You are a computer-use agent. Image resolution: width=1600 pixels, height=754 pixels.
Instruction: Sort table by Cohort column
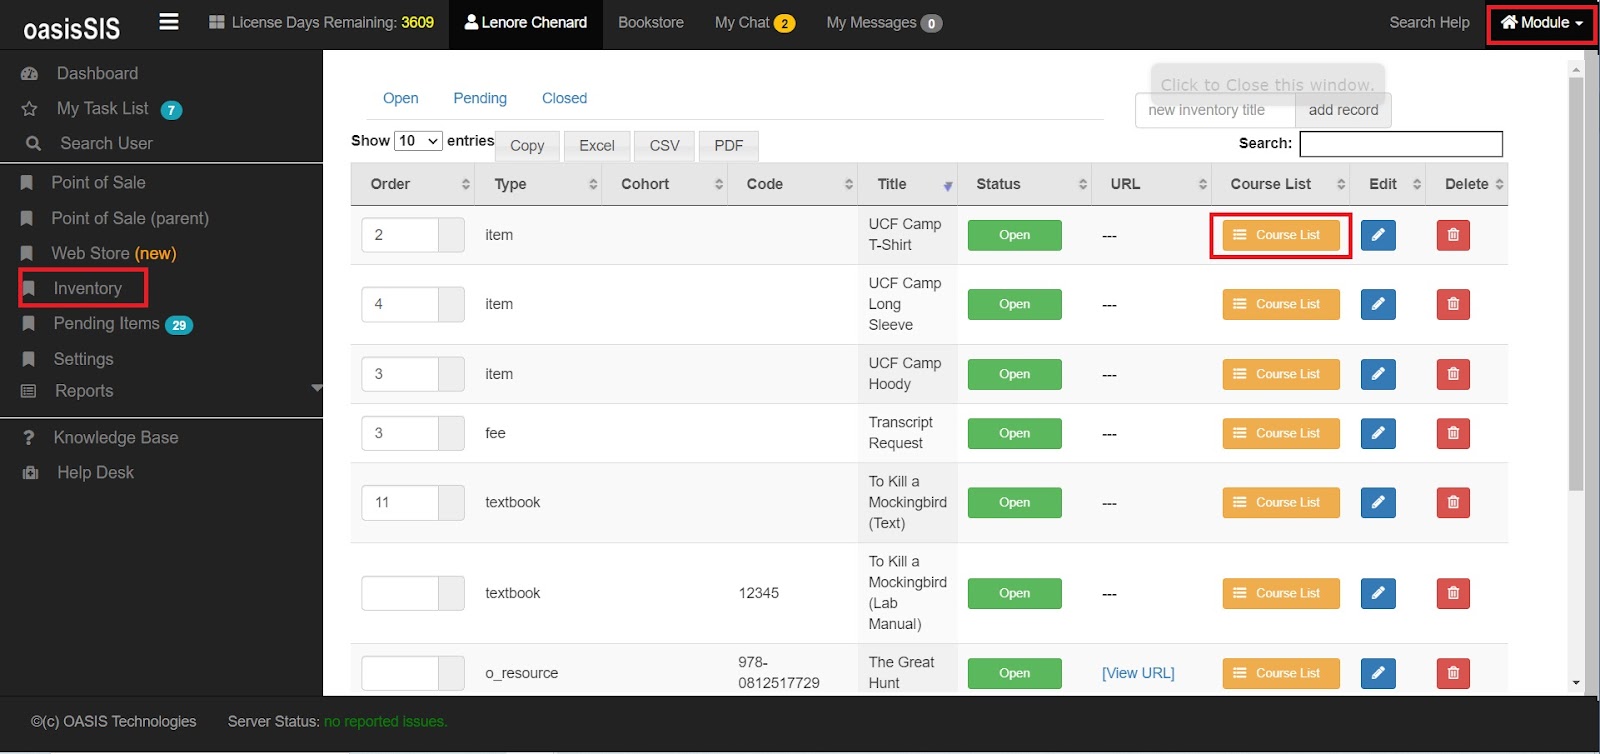click(664, 184)
